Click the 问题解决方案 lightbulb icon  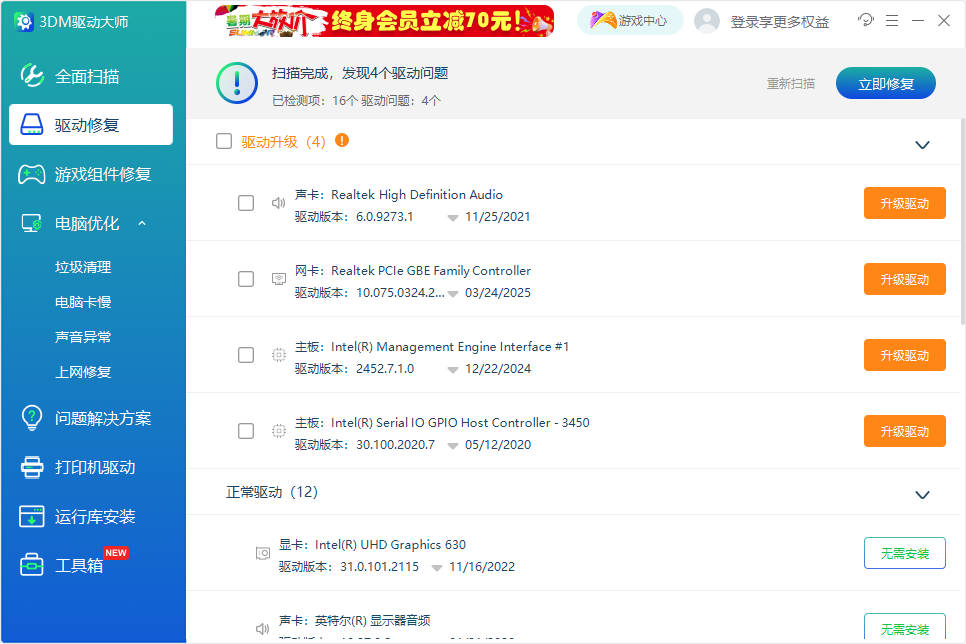point(31,418)
